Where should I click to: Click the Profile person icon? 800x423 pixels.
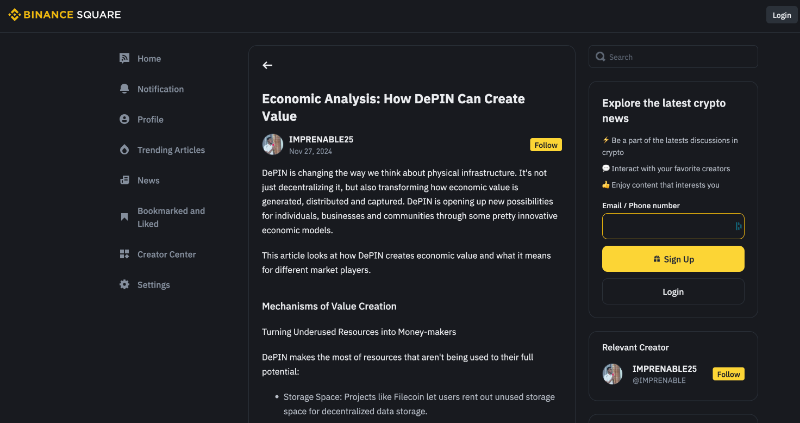point(124,119)
